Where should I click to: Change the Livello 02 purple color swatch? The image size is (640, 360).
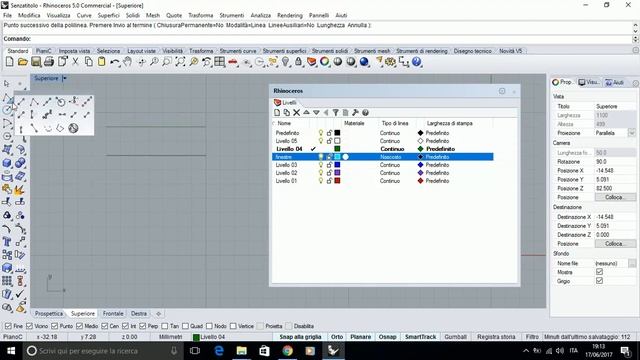[x=337, y=173]
